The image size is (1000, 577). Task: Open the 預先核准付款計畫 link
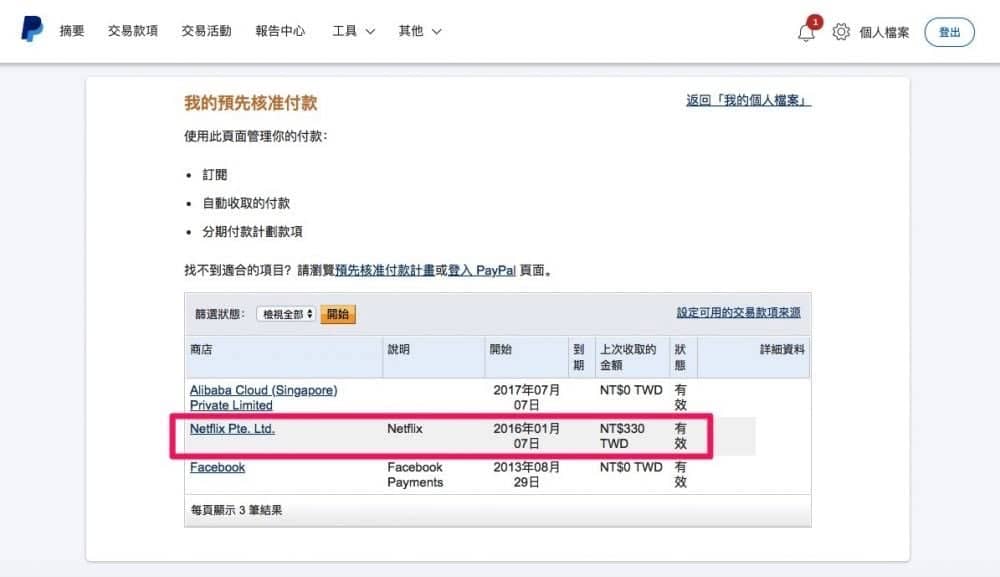click(x=385, y=270)
